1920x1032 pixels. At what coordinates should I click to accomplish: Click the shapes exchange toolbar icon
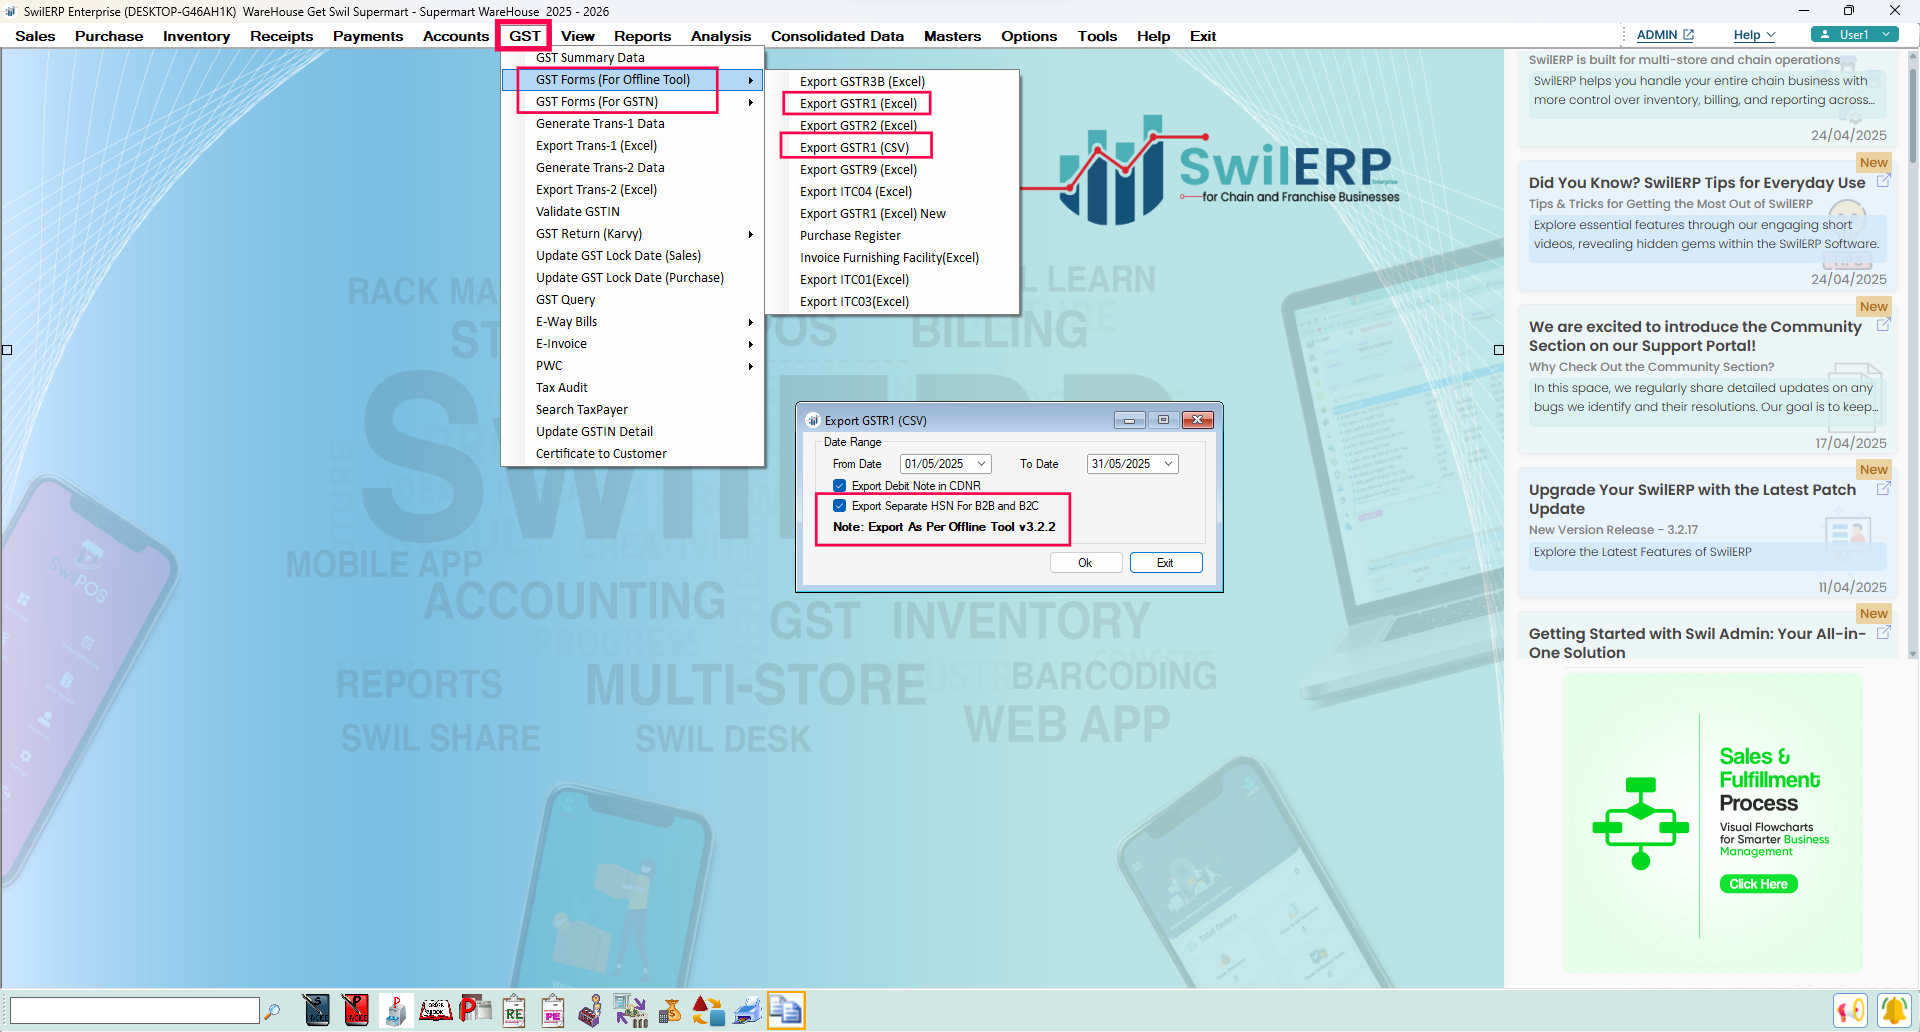(709, 1011)
